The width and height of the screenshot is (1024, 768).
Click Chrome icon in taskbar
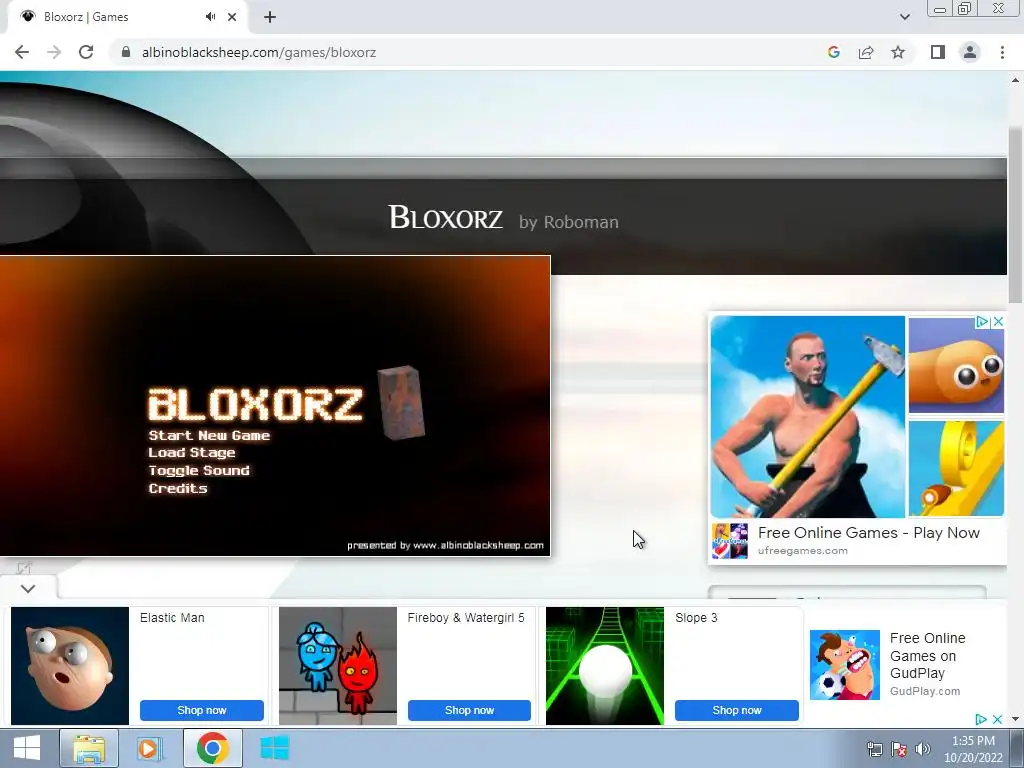click(213, 748)
